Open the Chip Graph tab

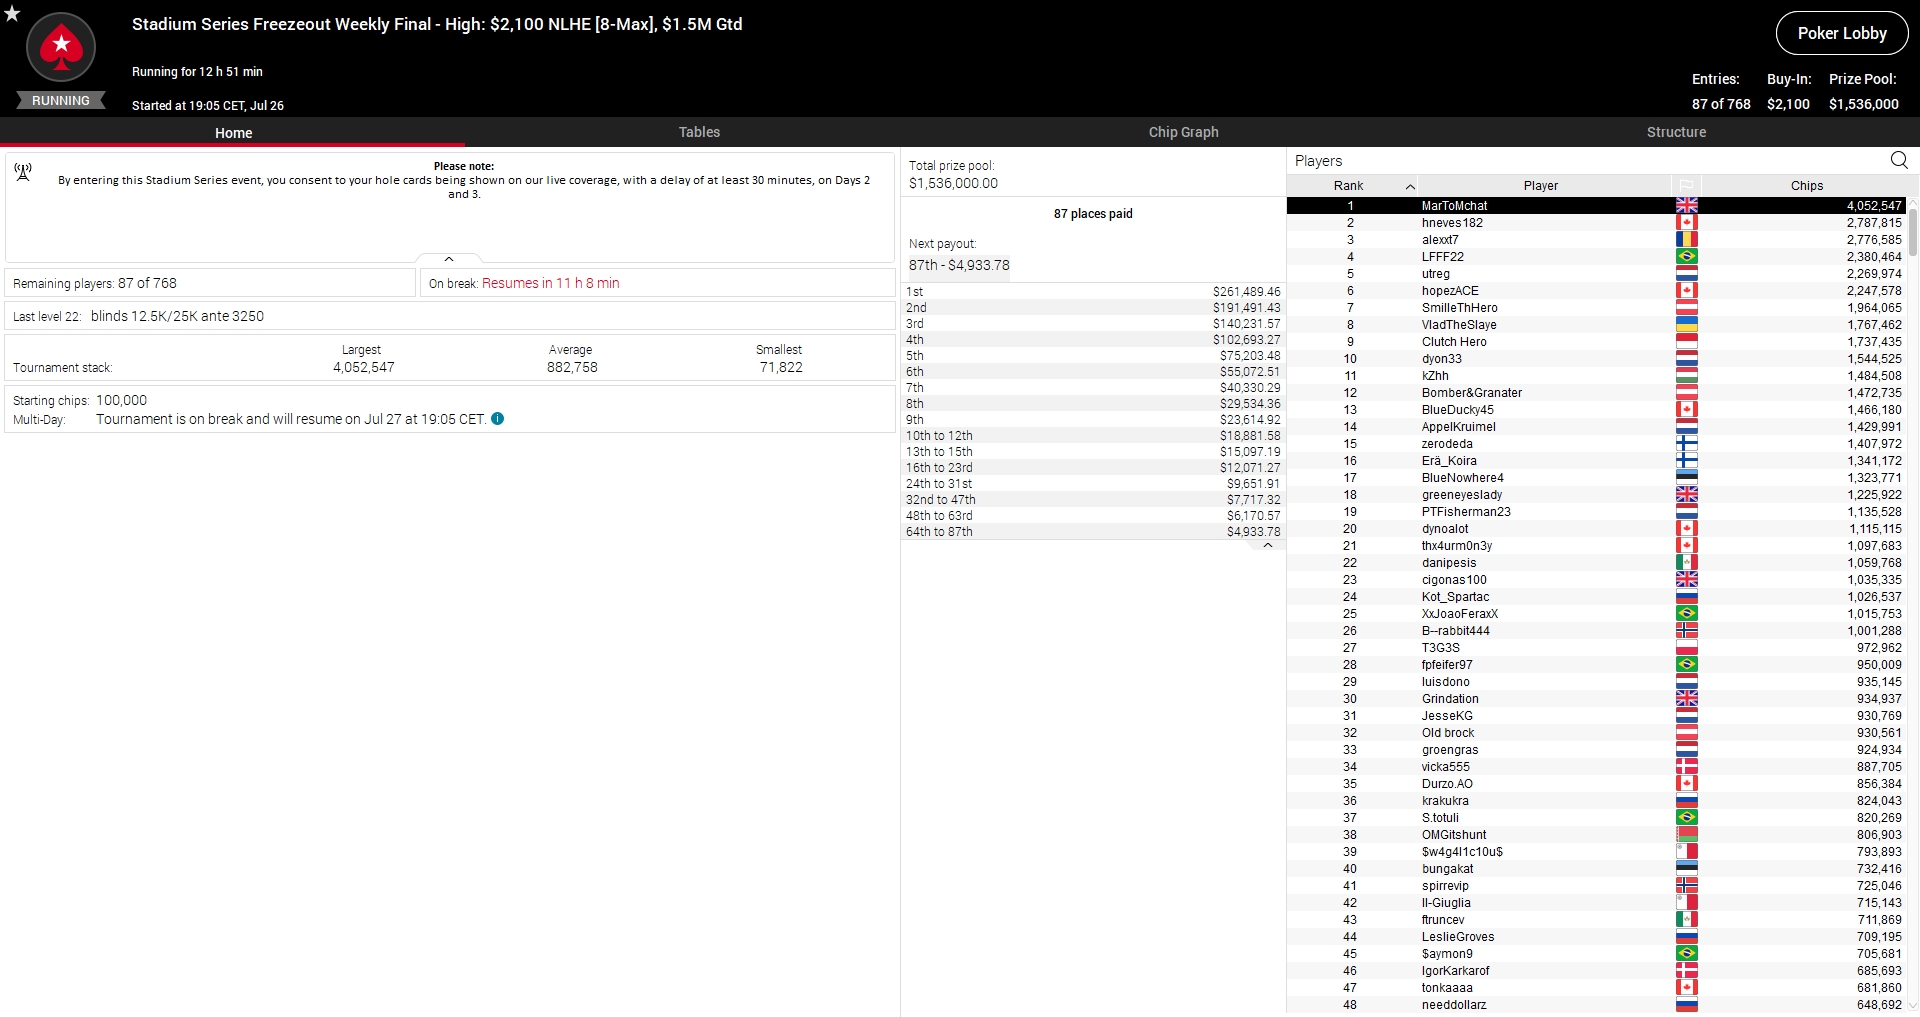click(1183, 132)
